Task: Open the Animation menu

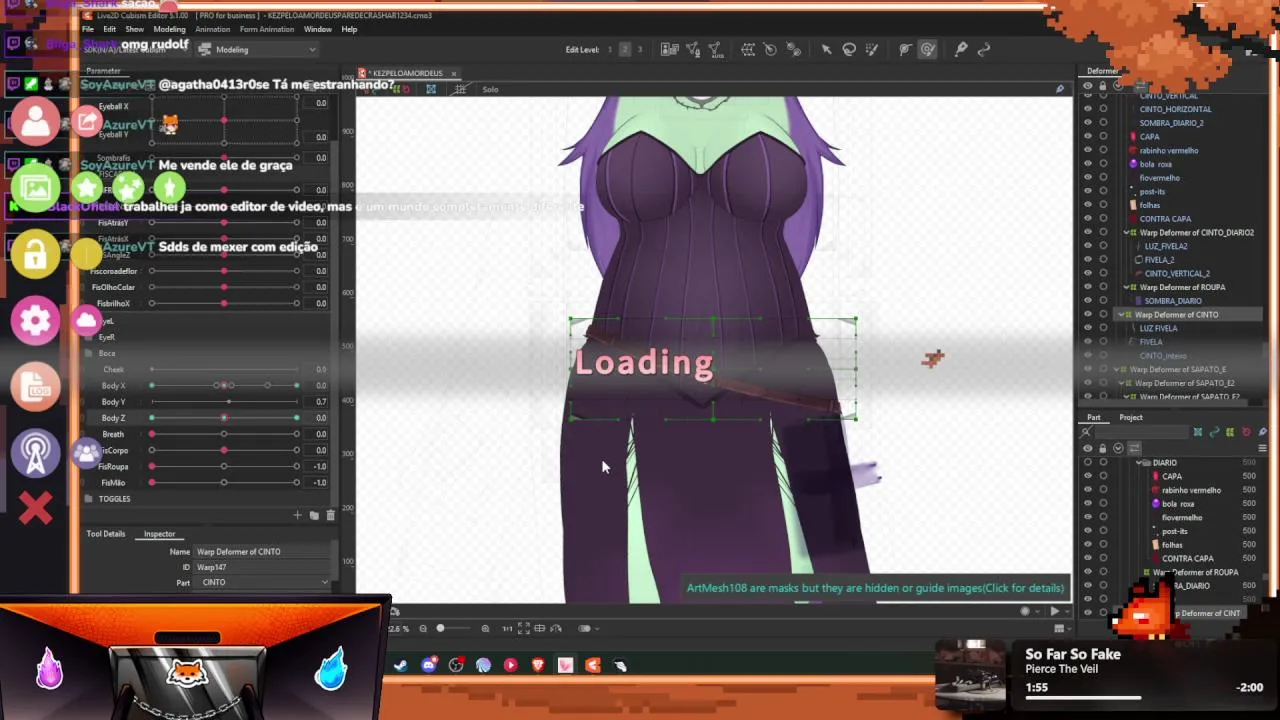Action: click(x=212, y=29)
